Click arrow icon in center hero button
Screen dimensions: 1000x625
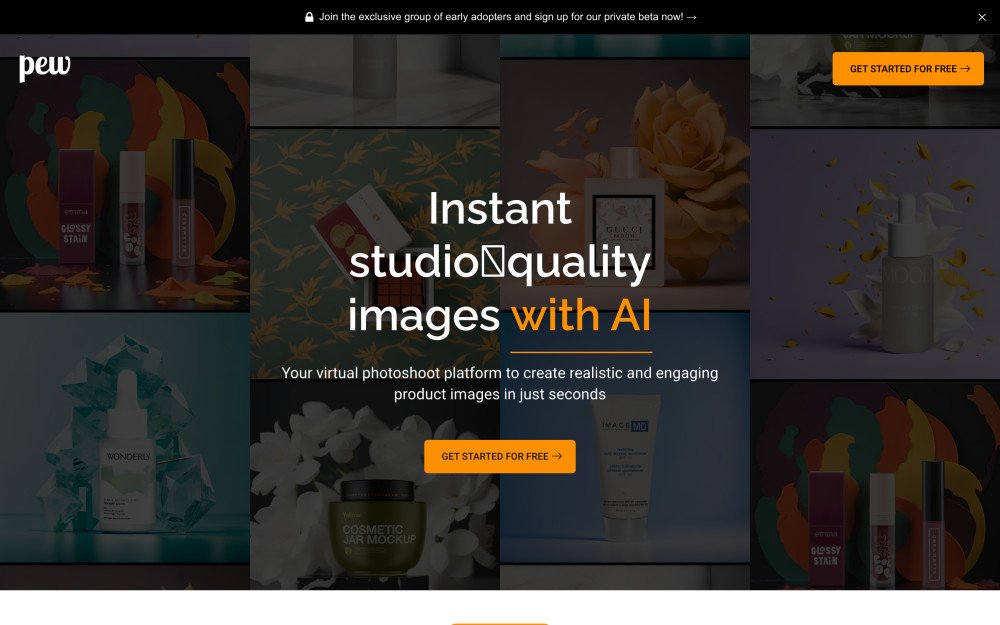point(557,457)
